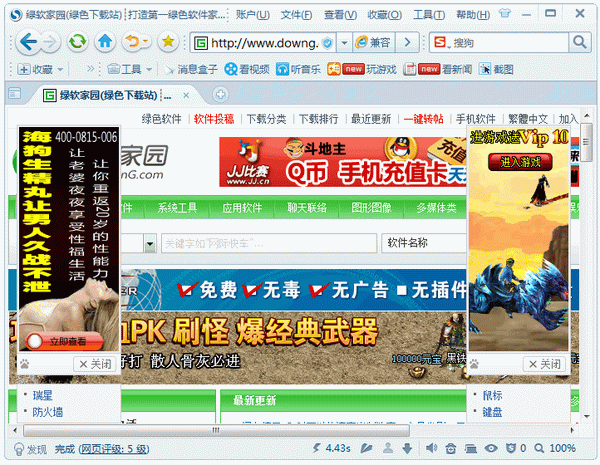Viewport: 600px width, 465px height.
Task: Open the 工具 toolbar dropdown
Action: click(x=130, y=69)
